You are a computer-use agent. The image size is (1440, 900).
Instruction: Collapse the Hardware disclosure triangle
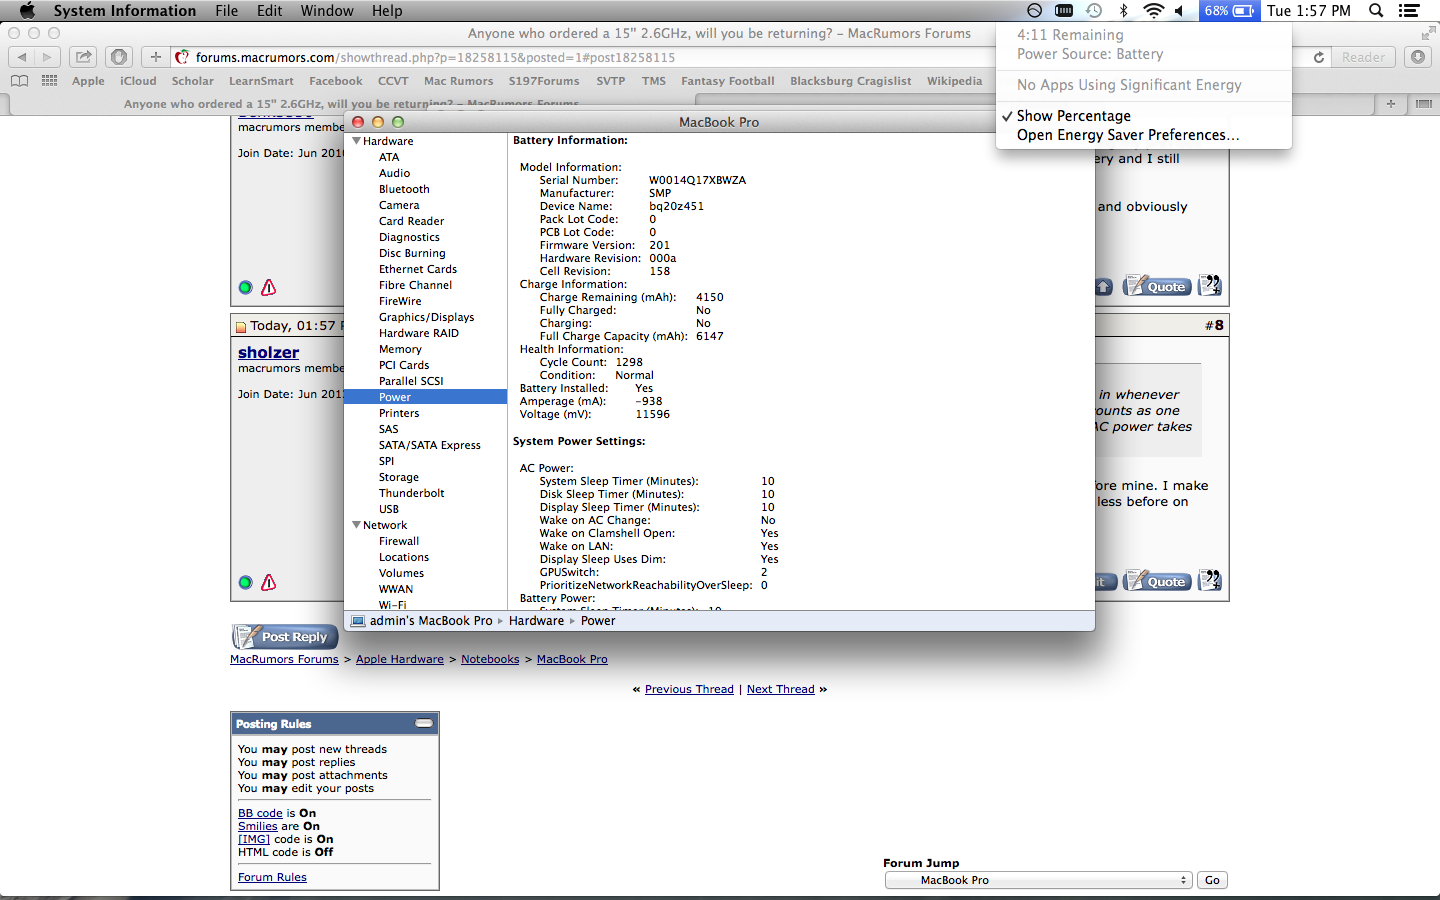coord(356,141)
